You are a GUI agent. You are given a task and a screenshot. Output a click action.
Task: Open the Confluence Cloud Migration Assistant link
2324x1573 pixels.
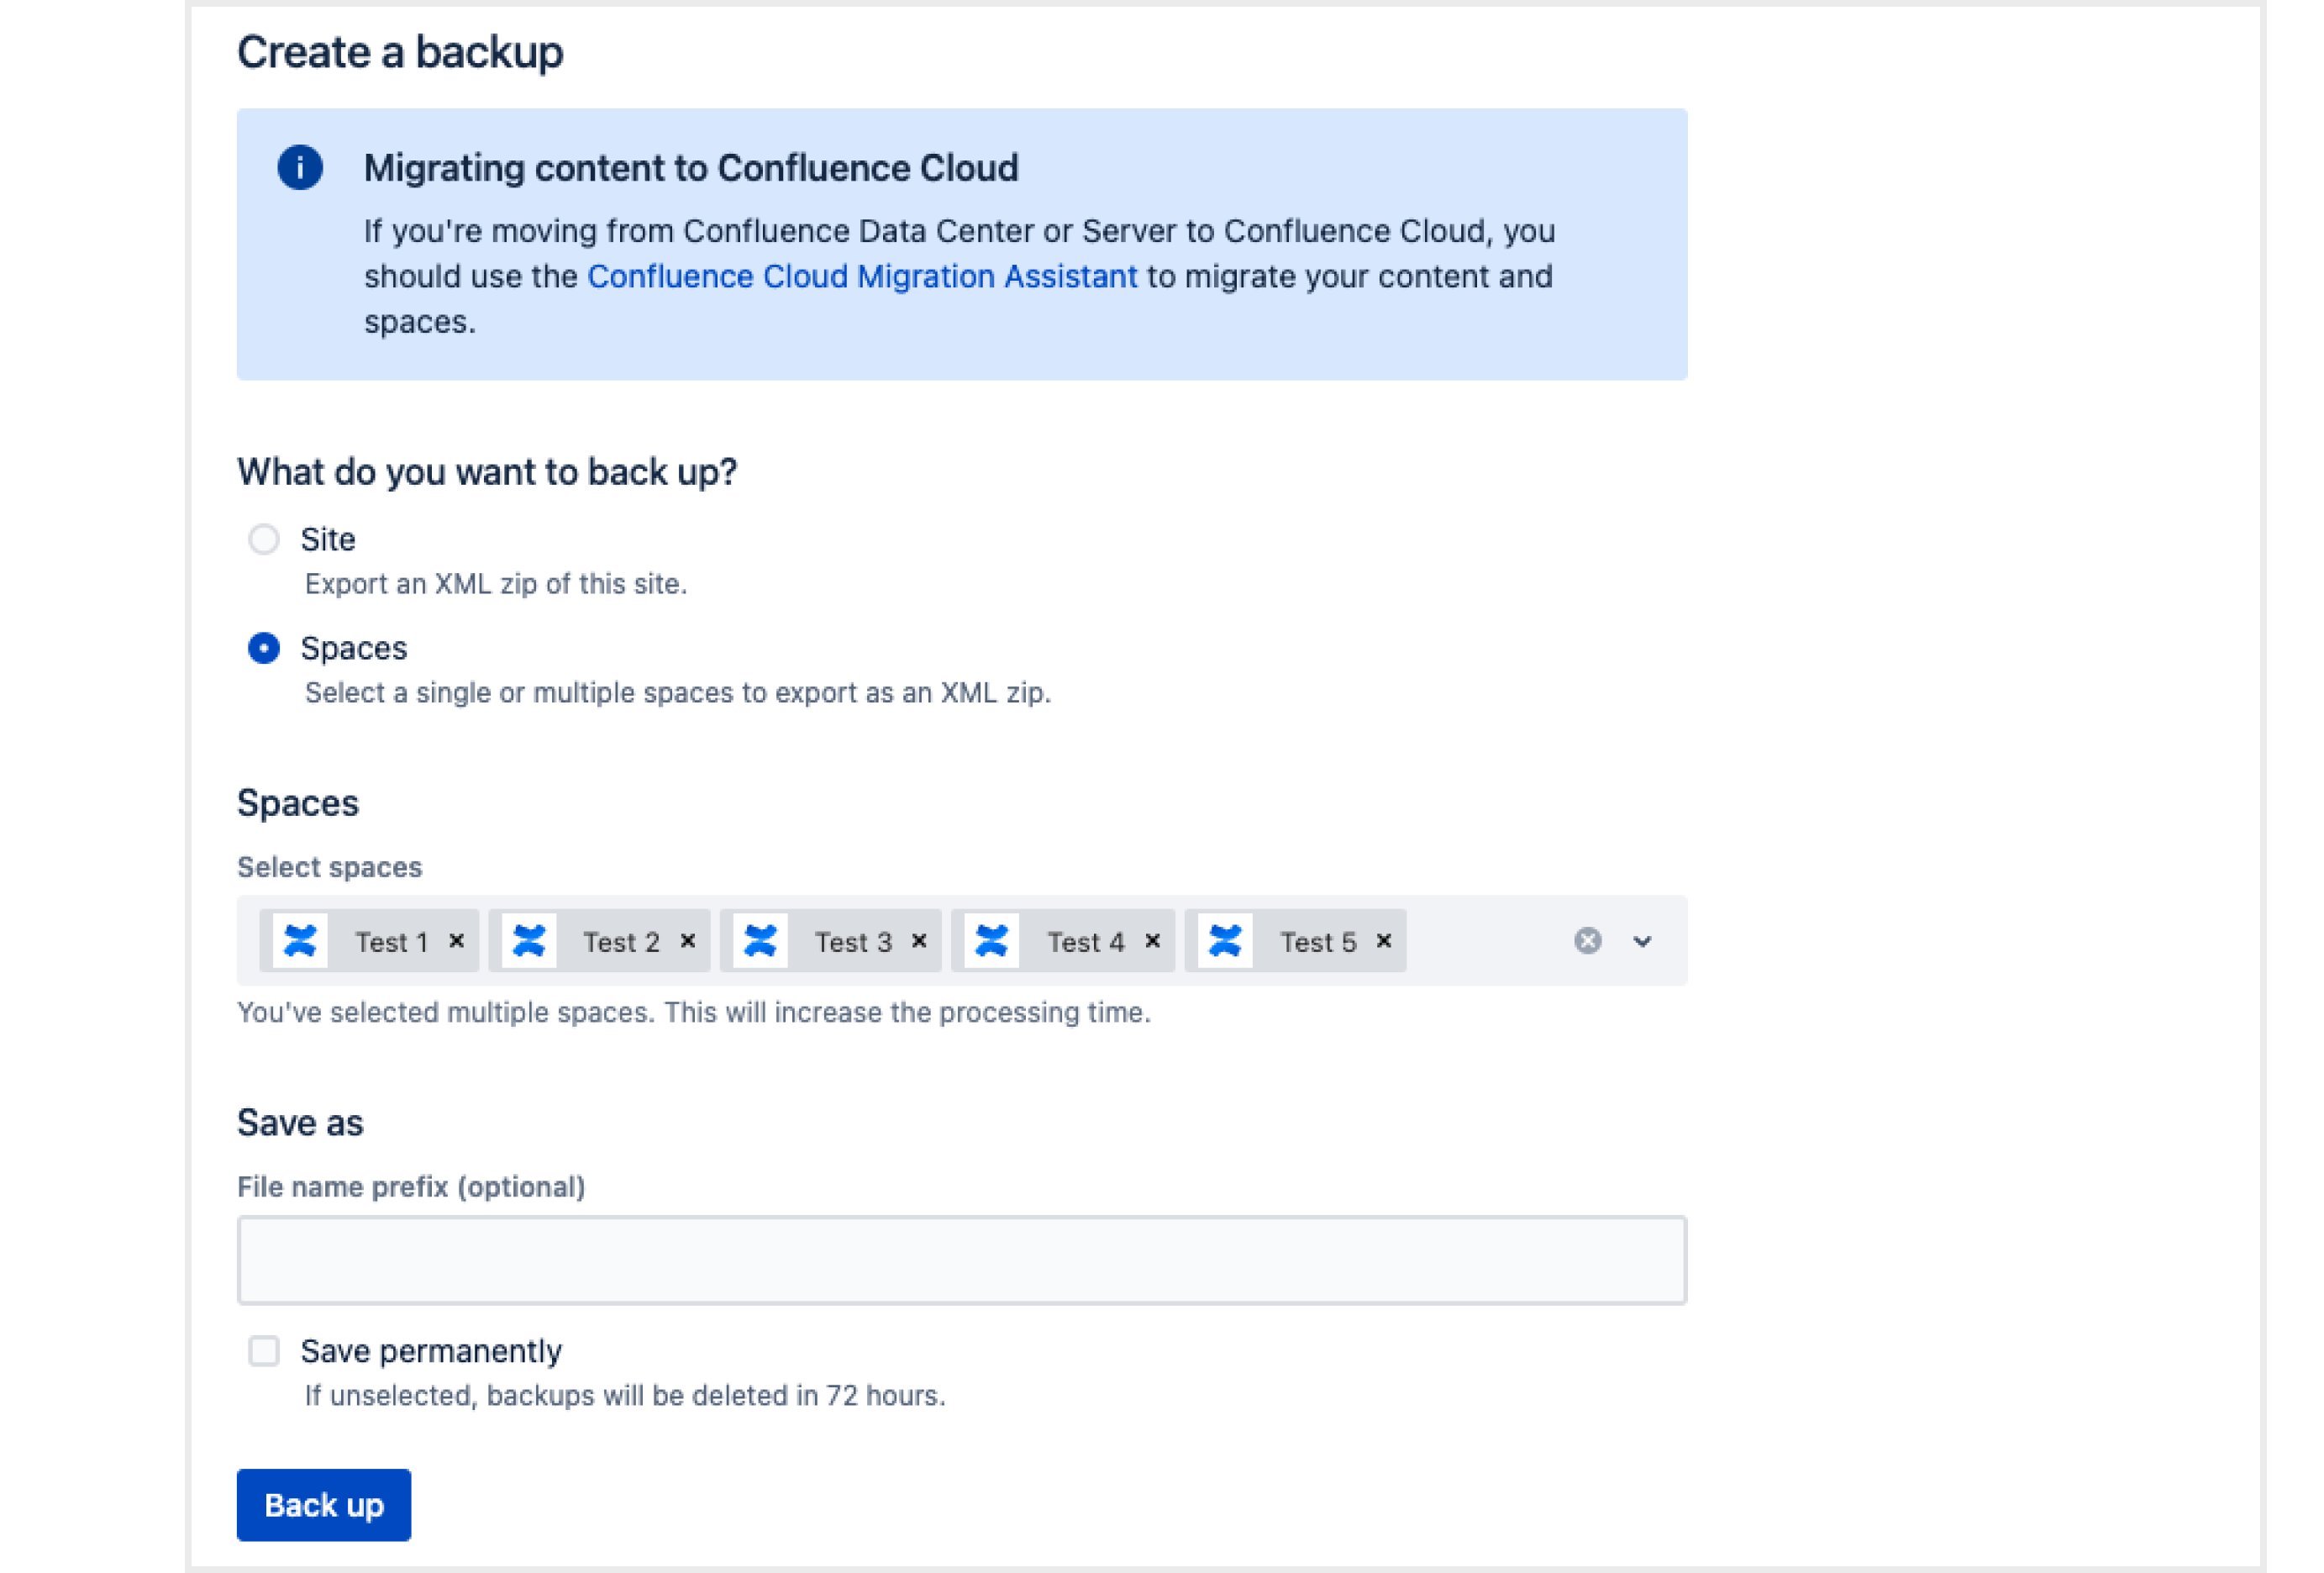863,277
